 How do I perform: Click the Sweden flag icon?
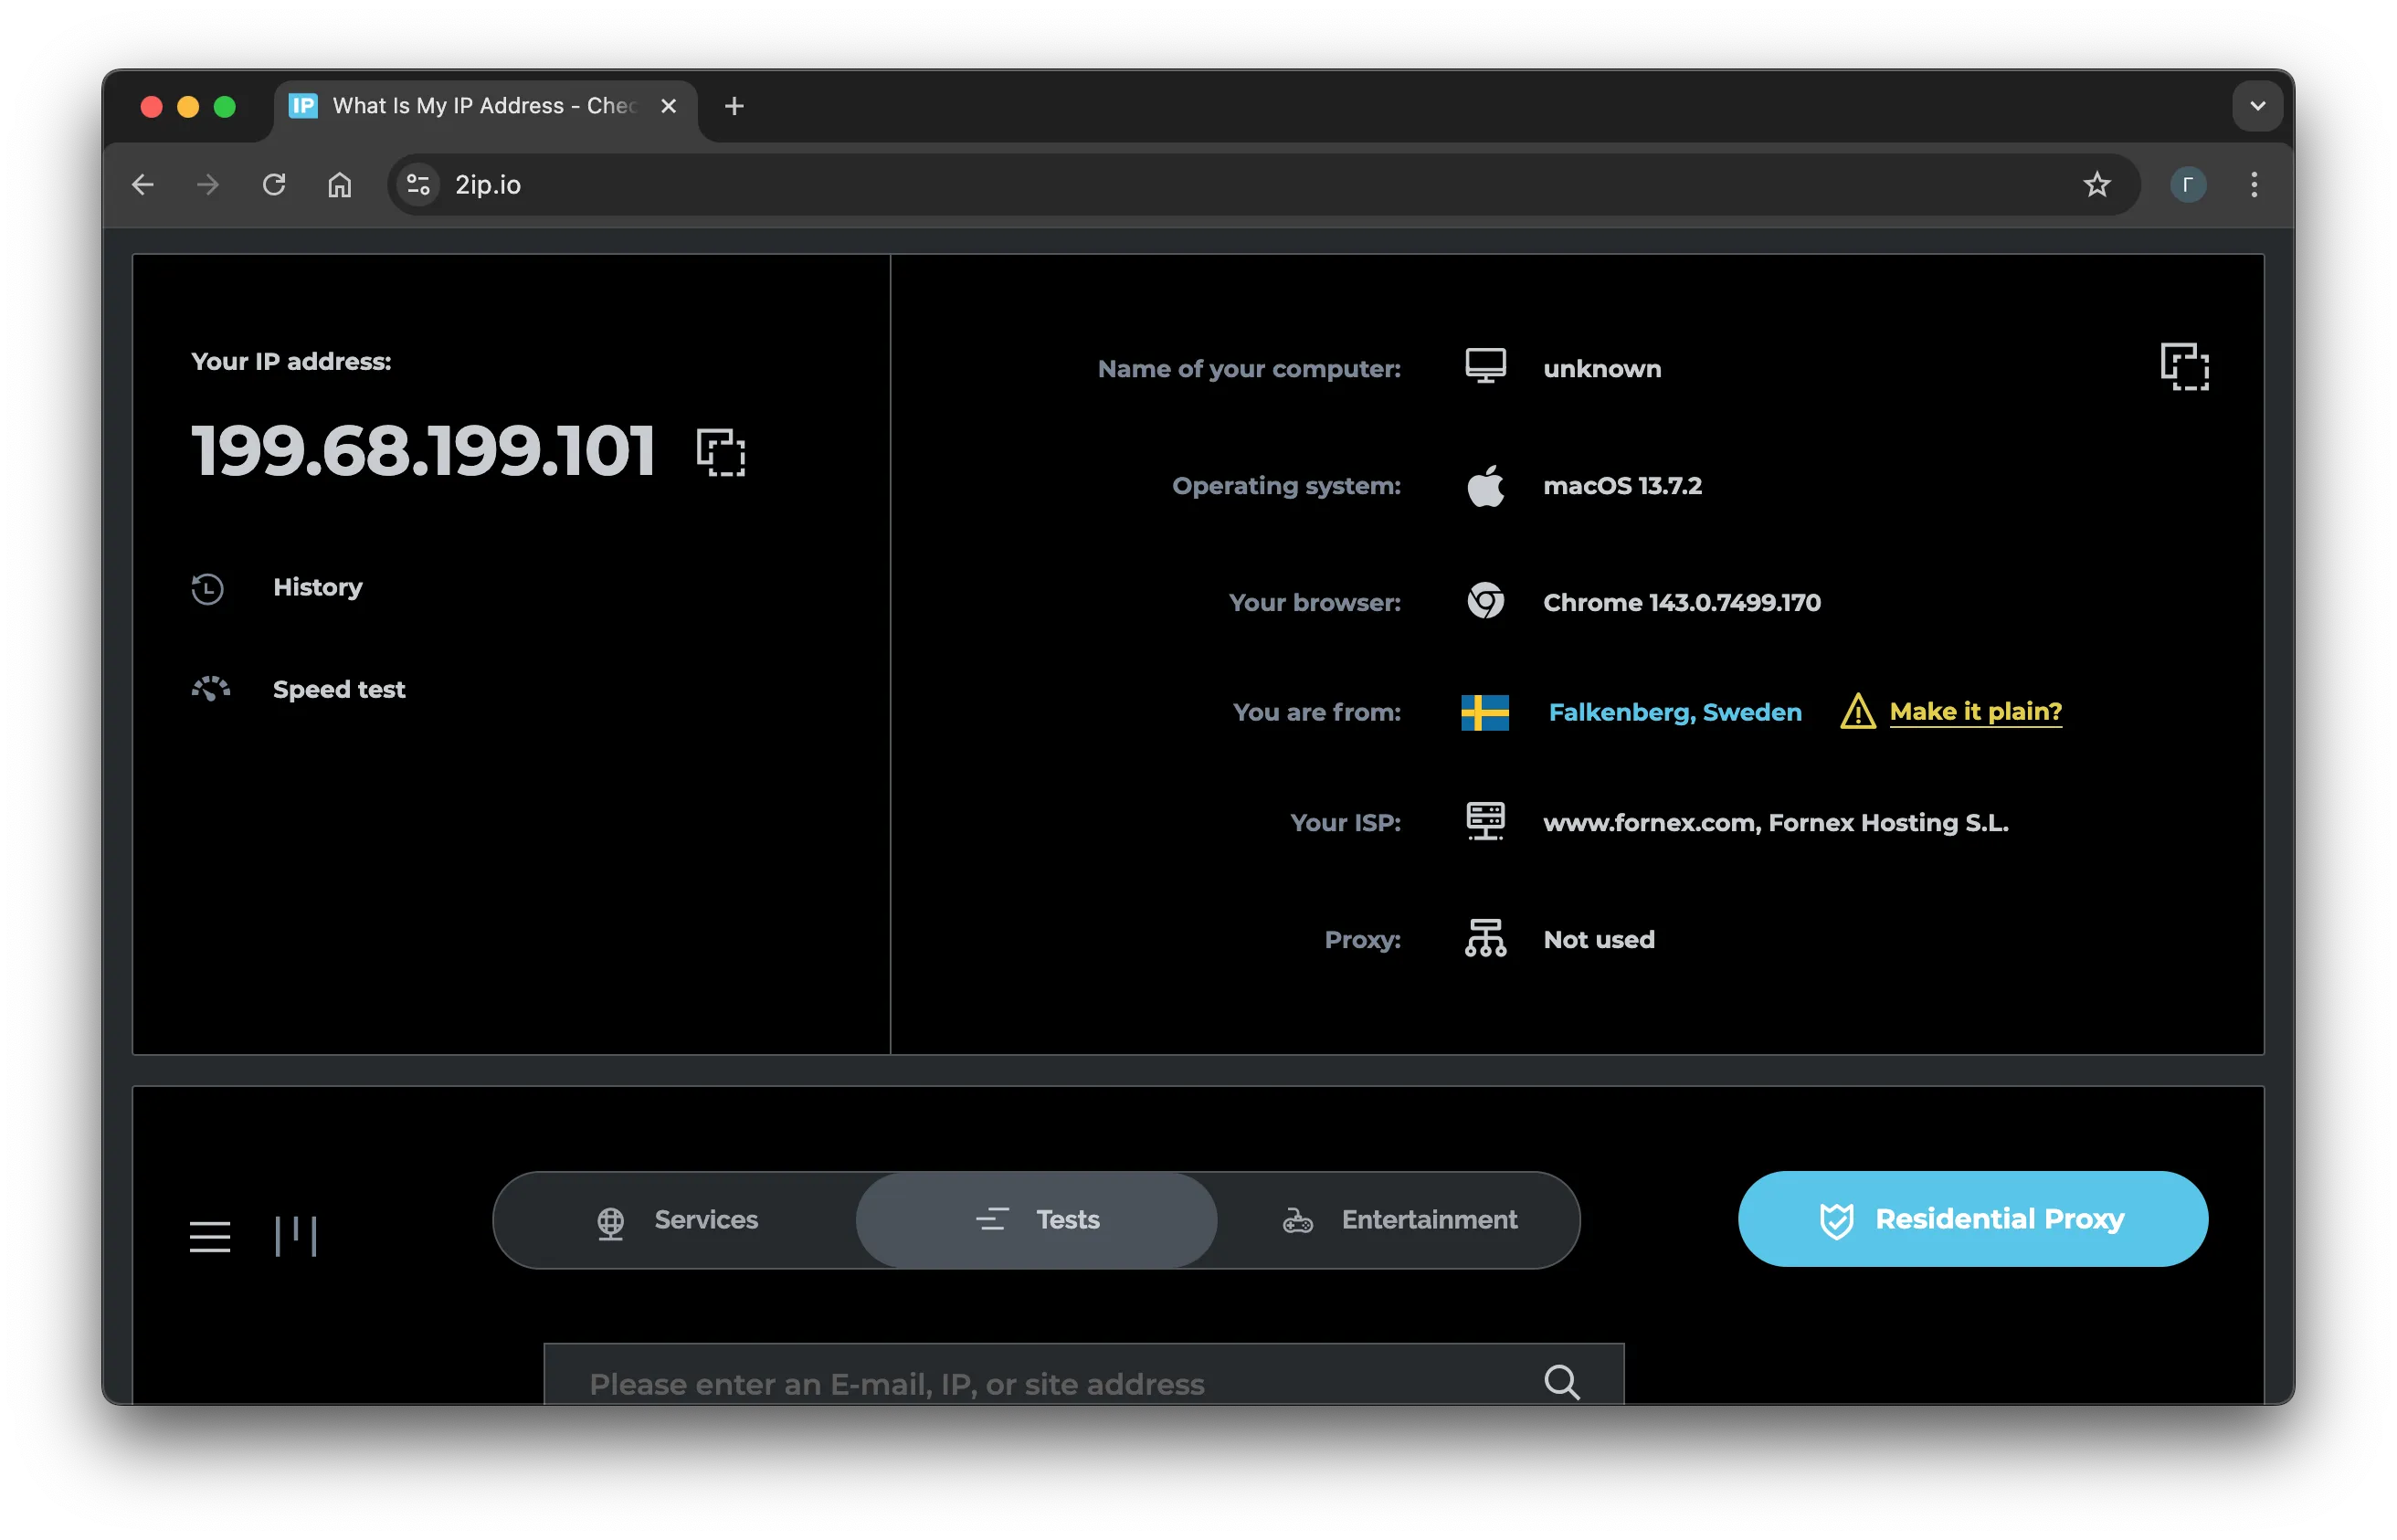(1485, 712)
